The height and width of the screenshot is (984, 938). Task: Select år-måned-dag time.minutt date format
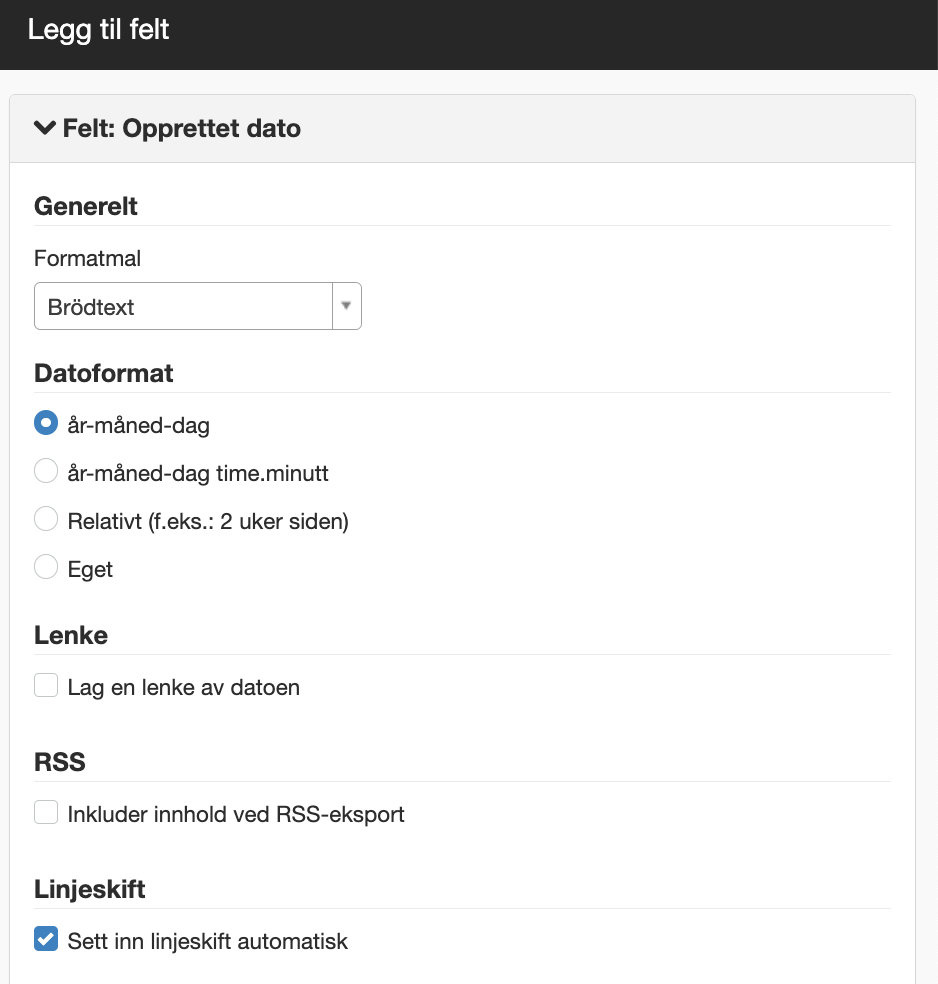(46, 471)
